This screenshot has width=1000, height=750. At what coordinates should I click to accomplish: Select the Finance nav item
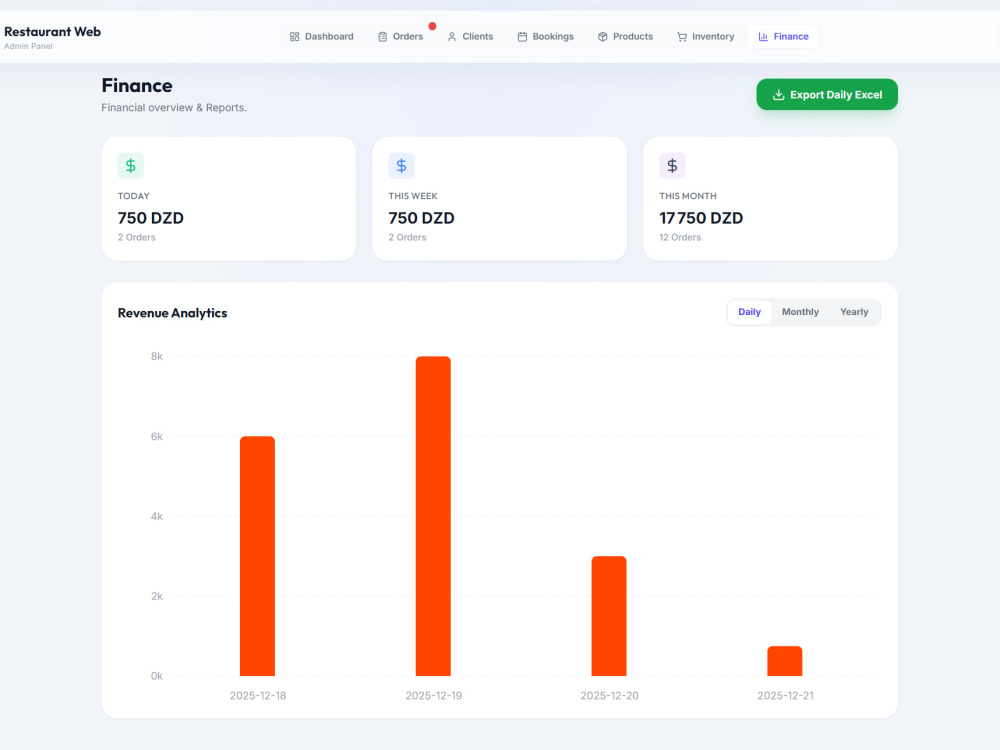tap(783, 37)
